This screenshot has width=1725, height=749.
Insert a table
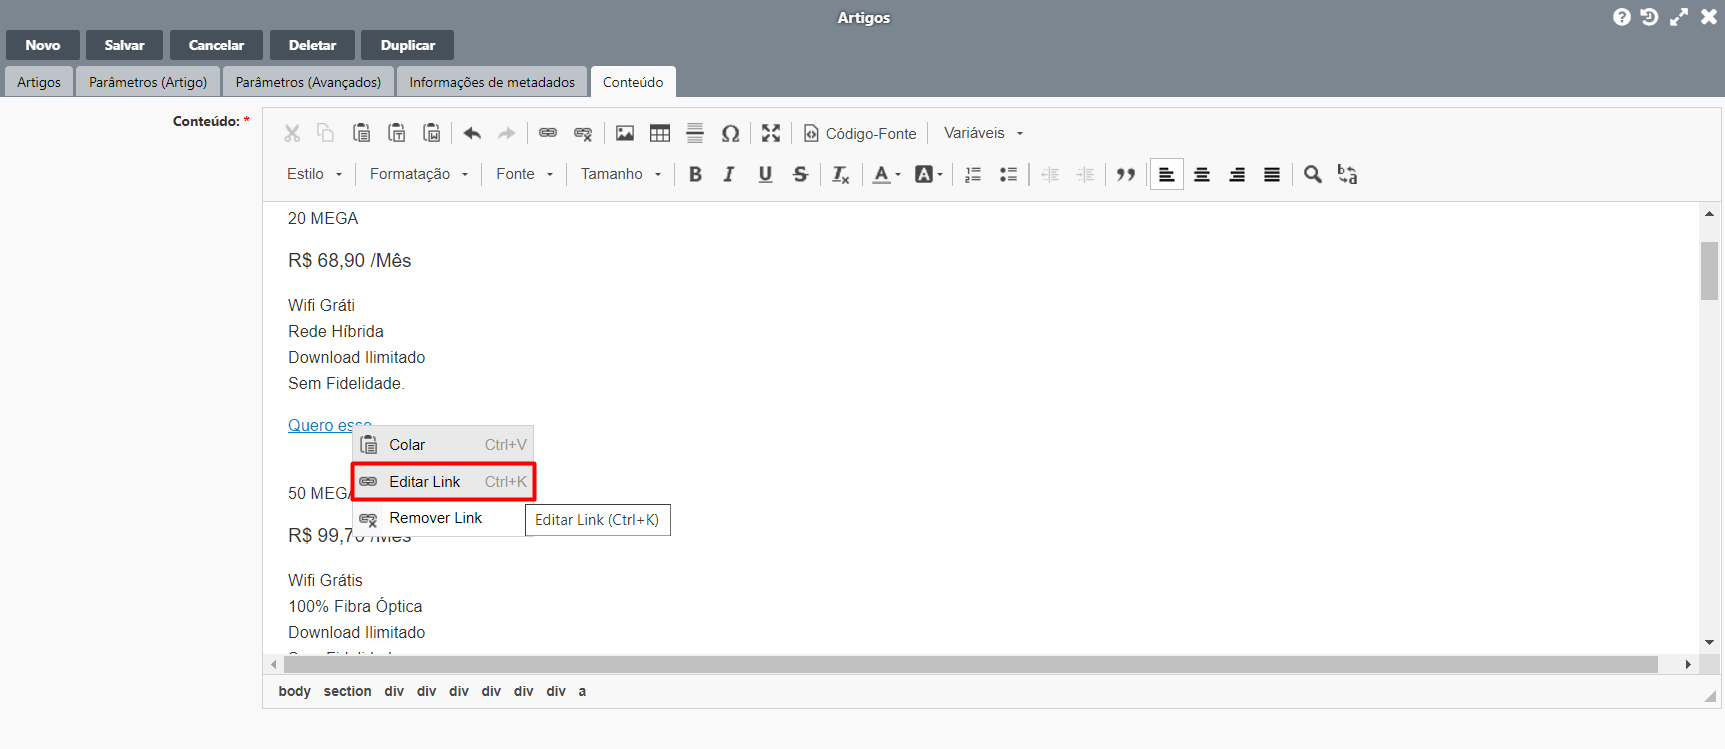[x=660, y=133]
